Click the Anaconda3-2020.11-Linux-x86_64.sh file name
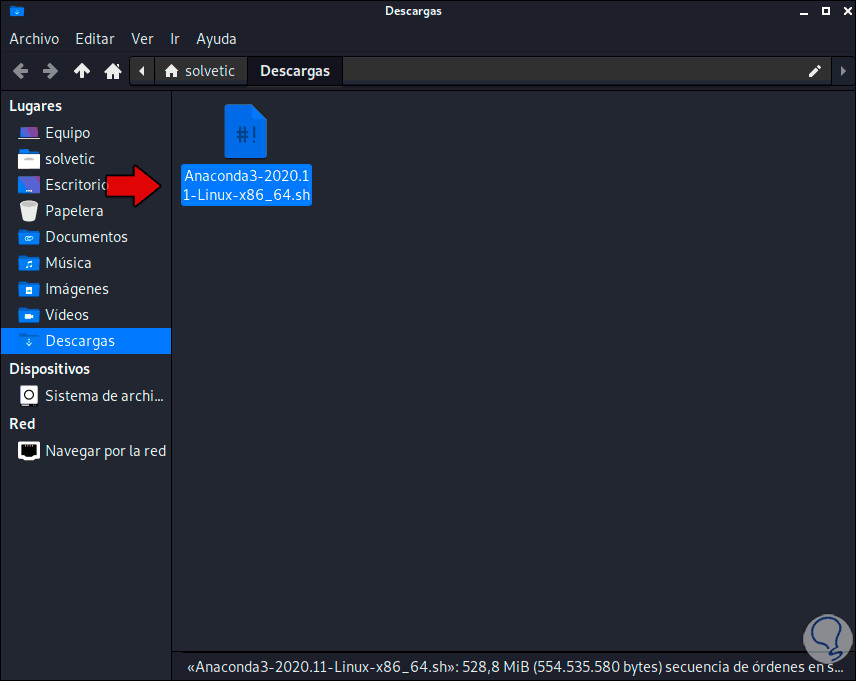Screen dimensions: 856x681 pos(246,185)
